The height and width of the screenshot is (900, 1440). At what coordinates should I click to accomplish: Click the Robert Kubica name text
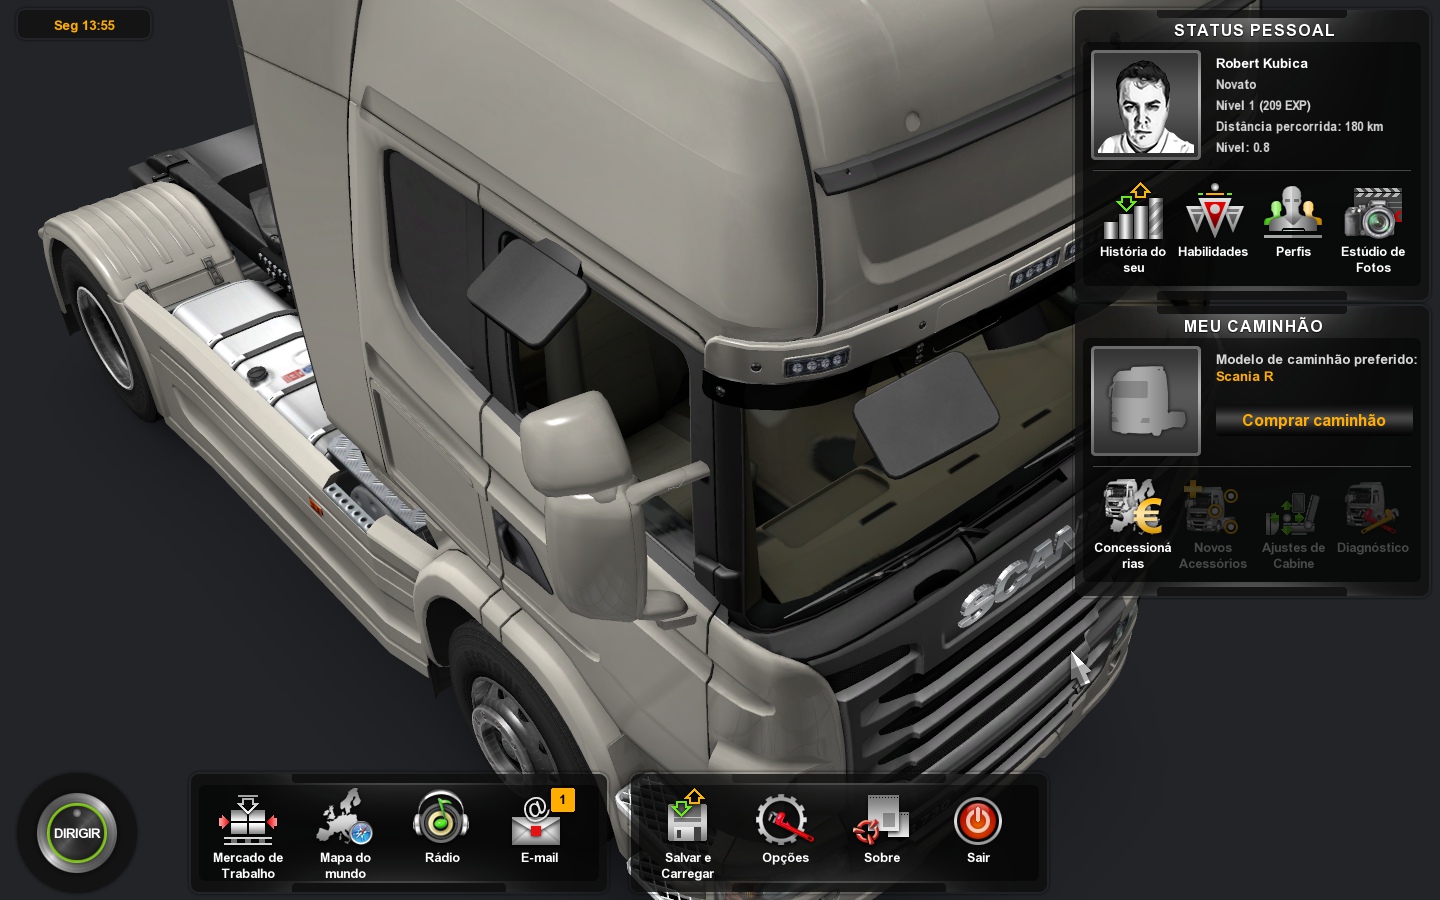1261,63
